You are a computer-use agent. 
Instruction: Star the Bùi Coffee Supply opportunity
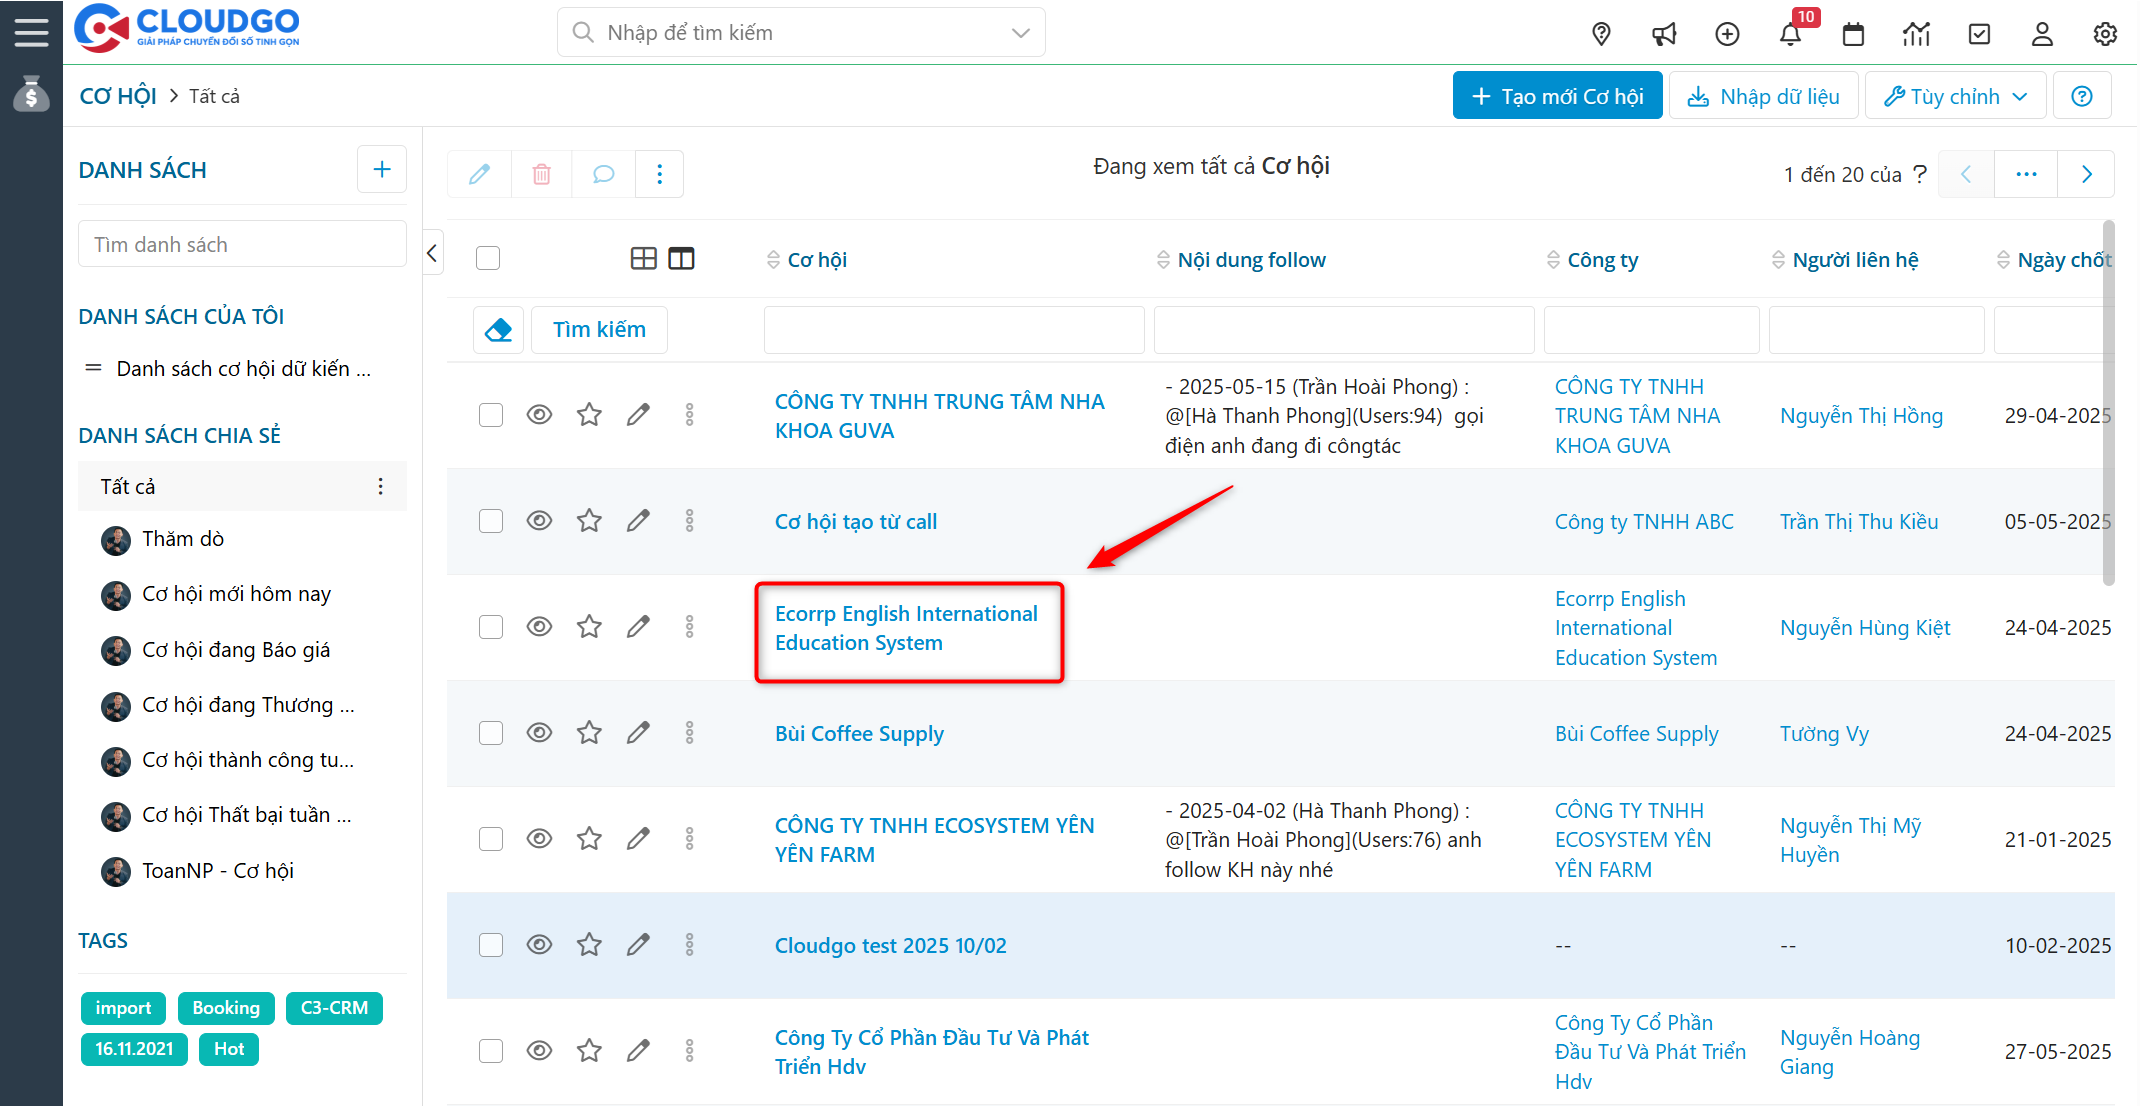[x=589, y=733]
